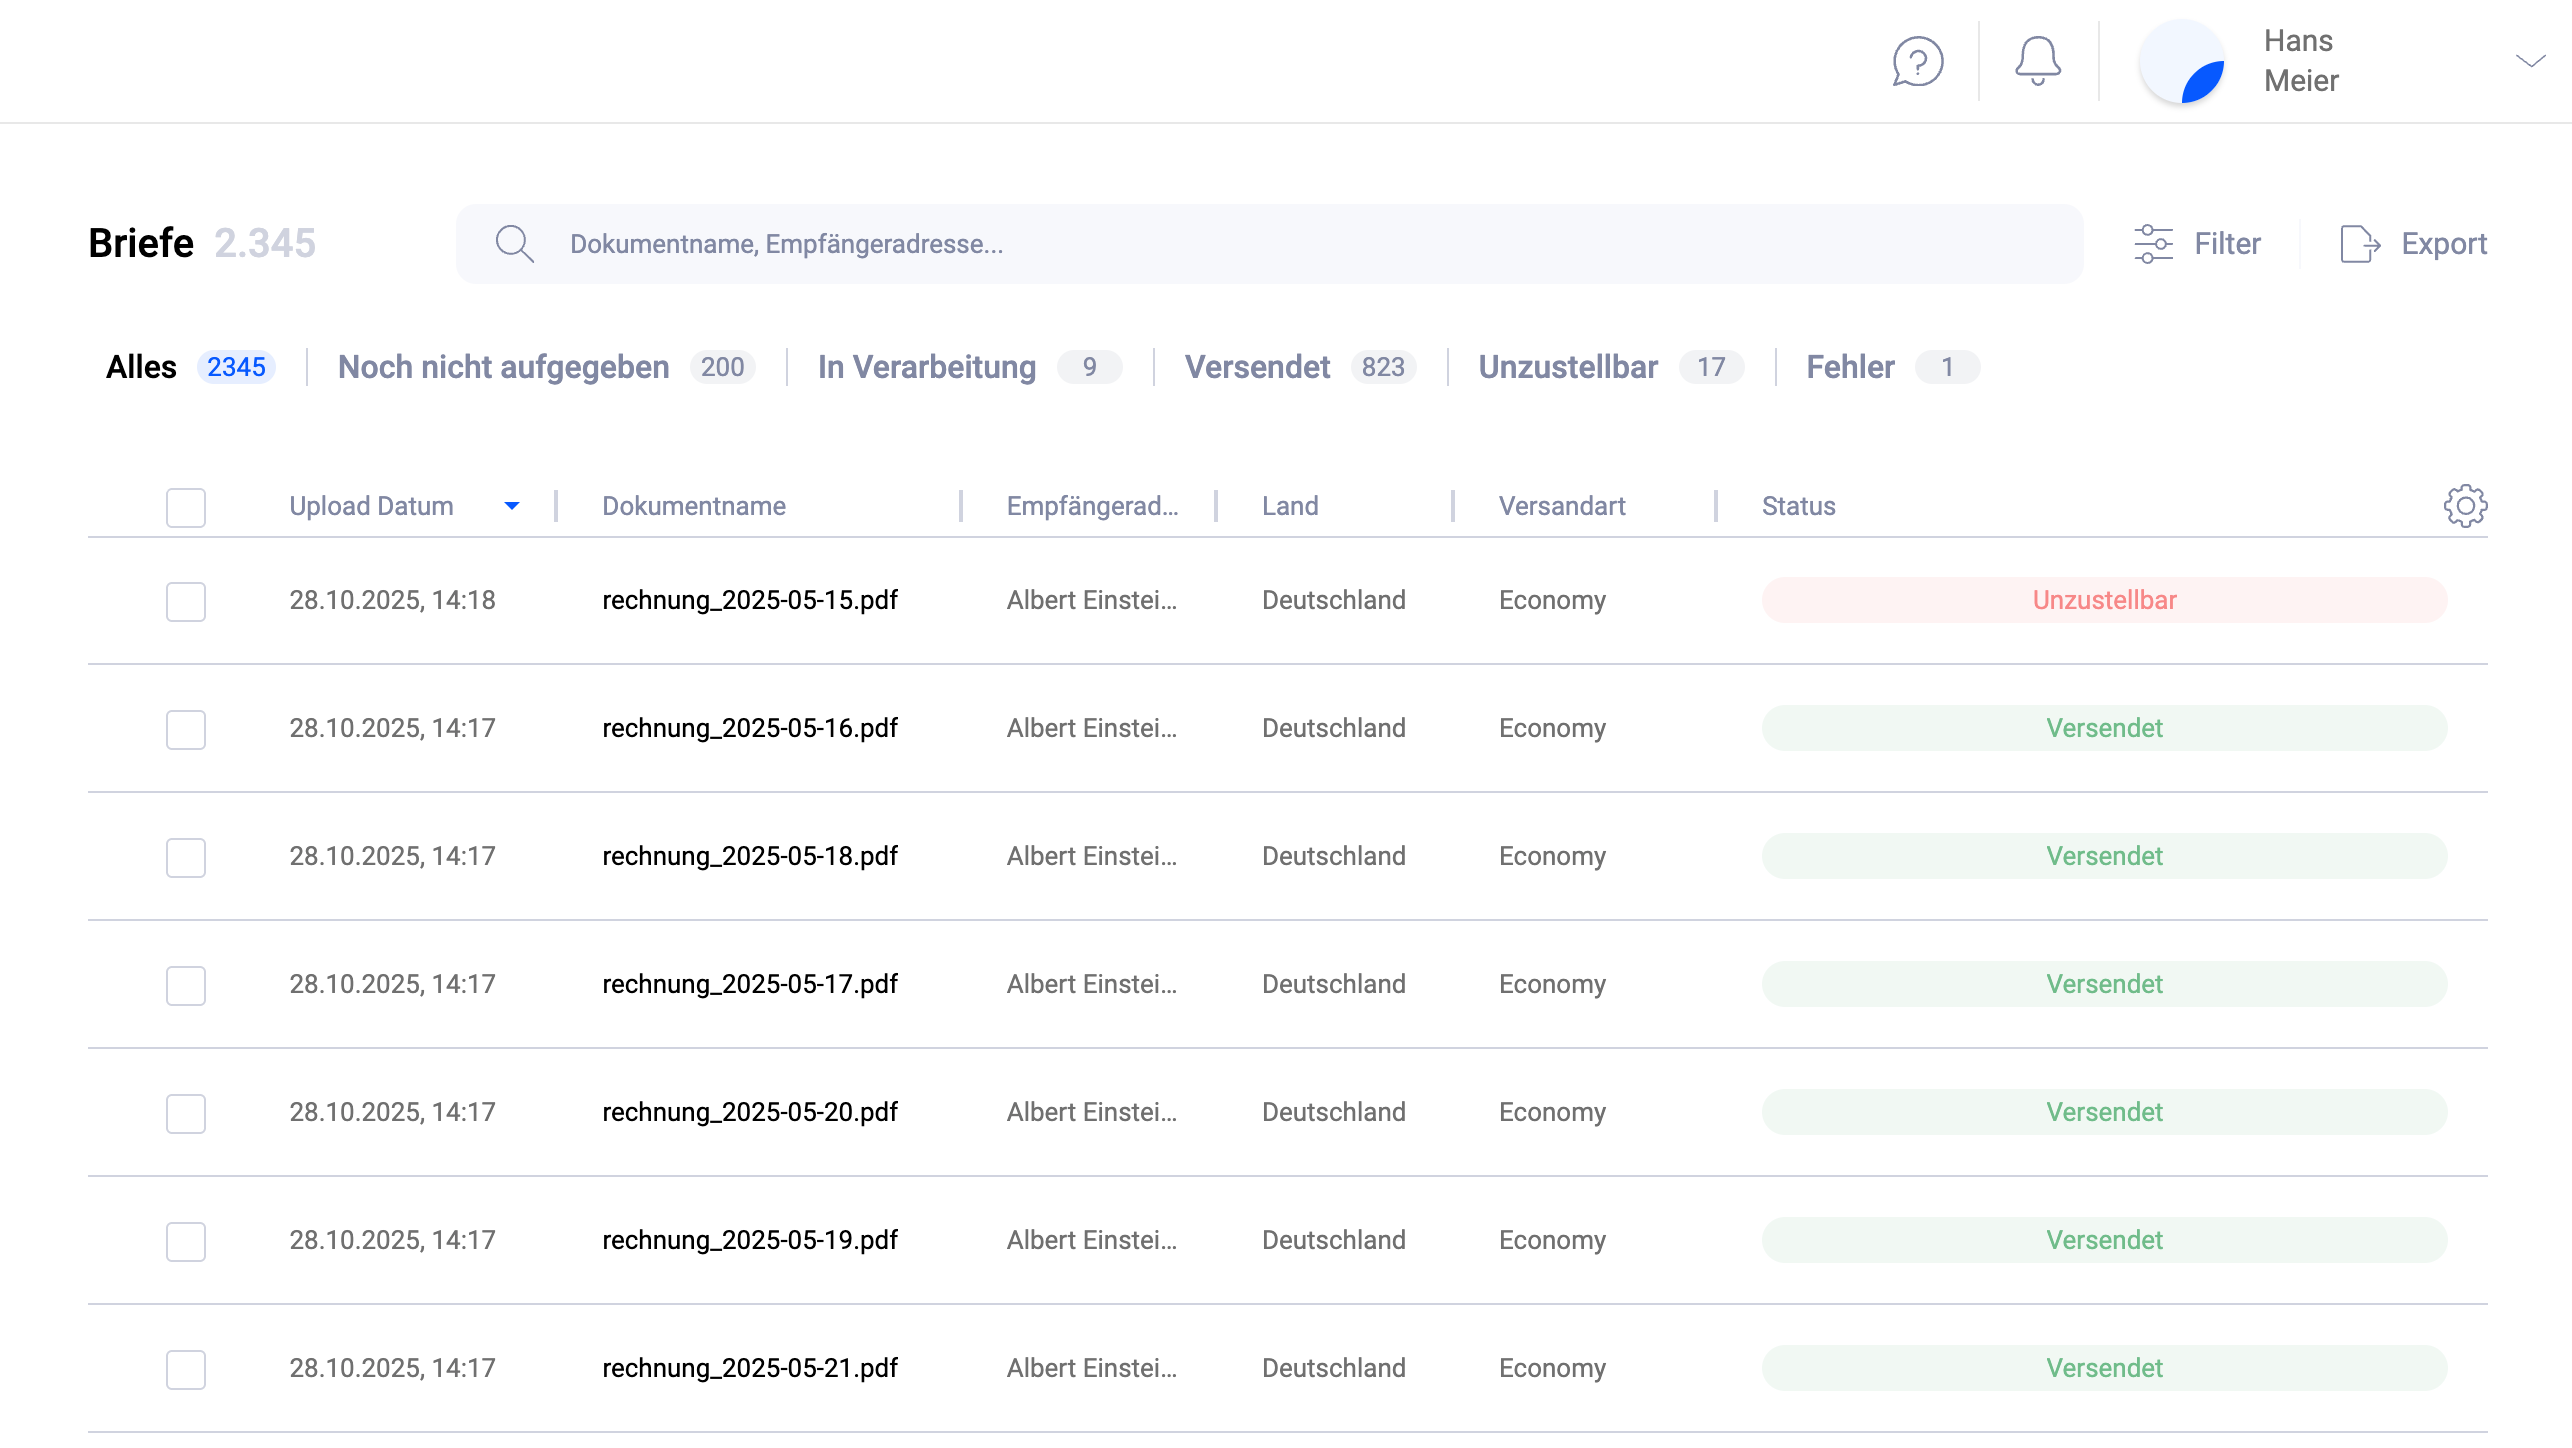The height and width of the screenshot is (1448, 2572).
Task: Click the Versendet badge of rechnung_2025-05-16.pdf
Action: 2104,728
